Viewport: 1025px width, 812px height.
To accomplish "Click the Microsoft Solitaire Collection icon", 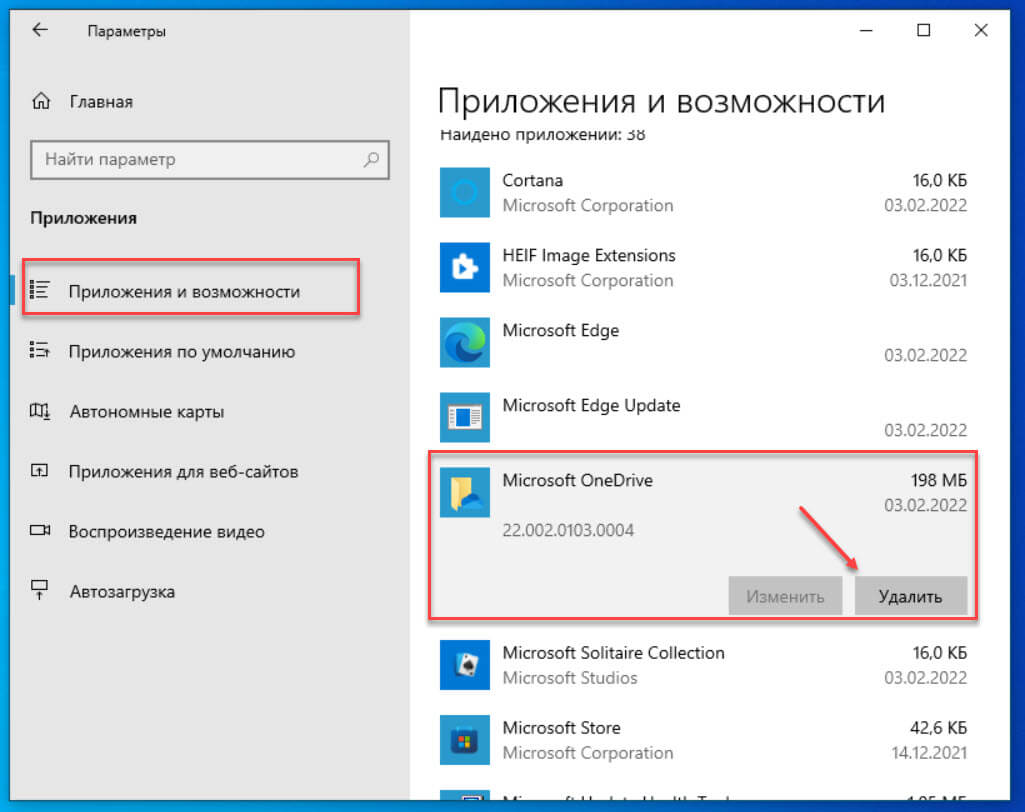I will point(465,665).
